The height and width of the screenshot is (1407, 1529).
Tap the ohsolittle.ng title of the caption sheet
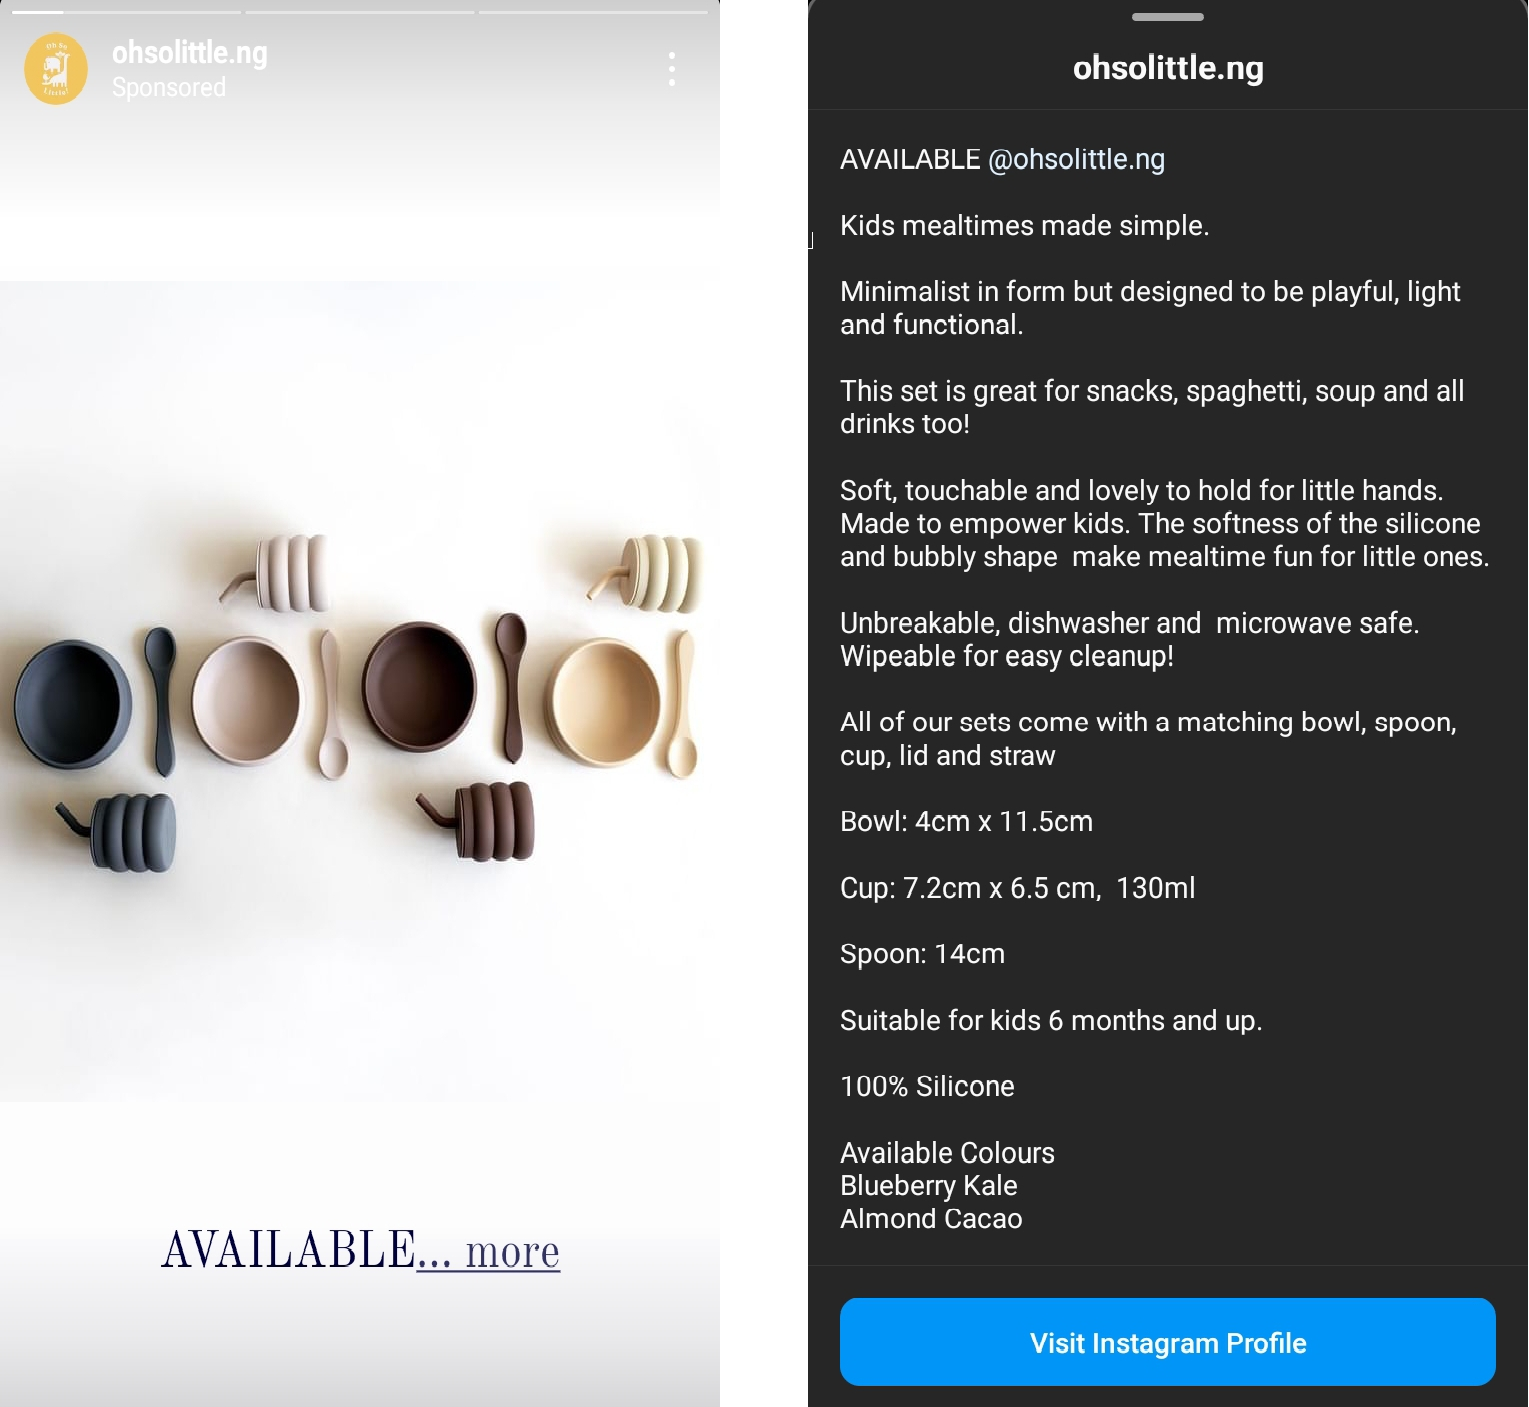tap(1167, 68)
